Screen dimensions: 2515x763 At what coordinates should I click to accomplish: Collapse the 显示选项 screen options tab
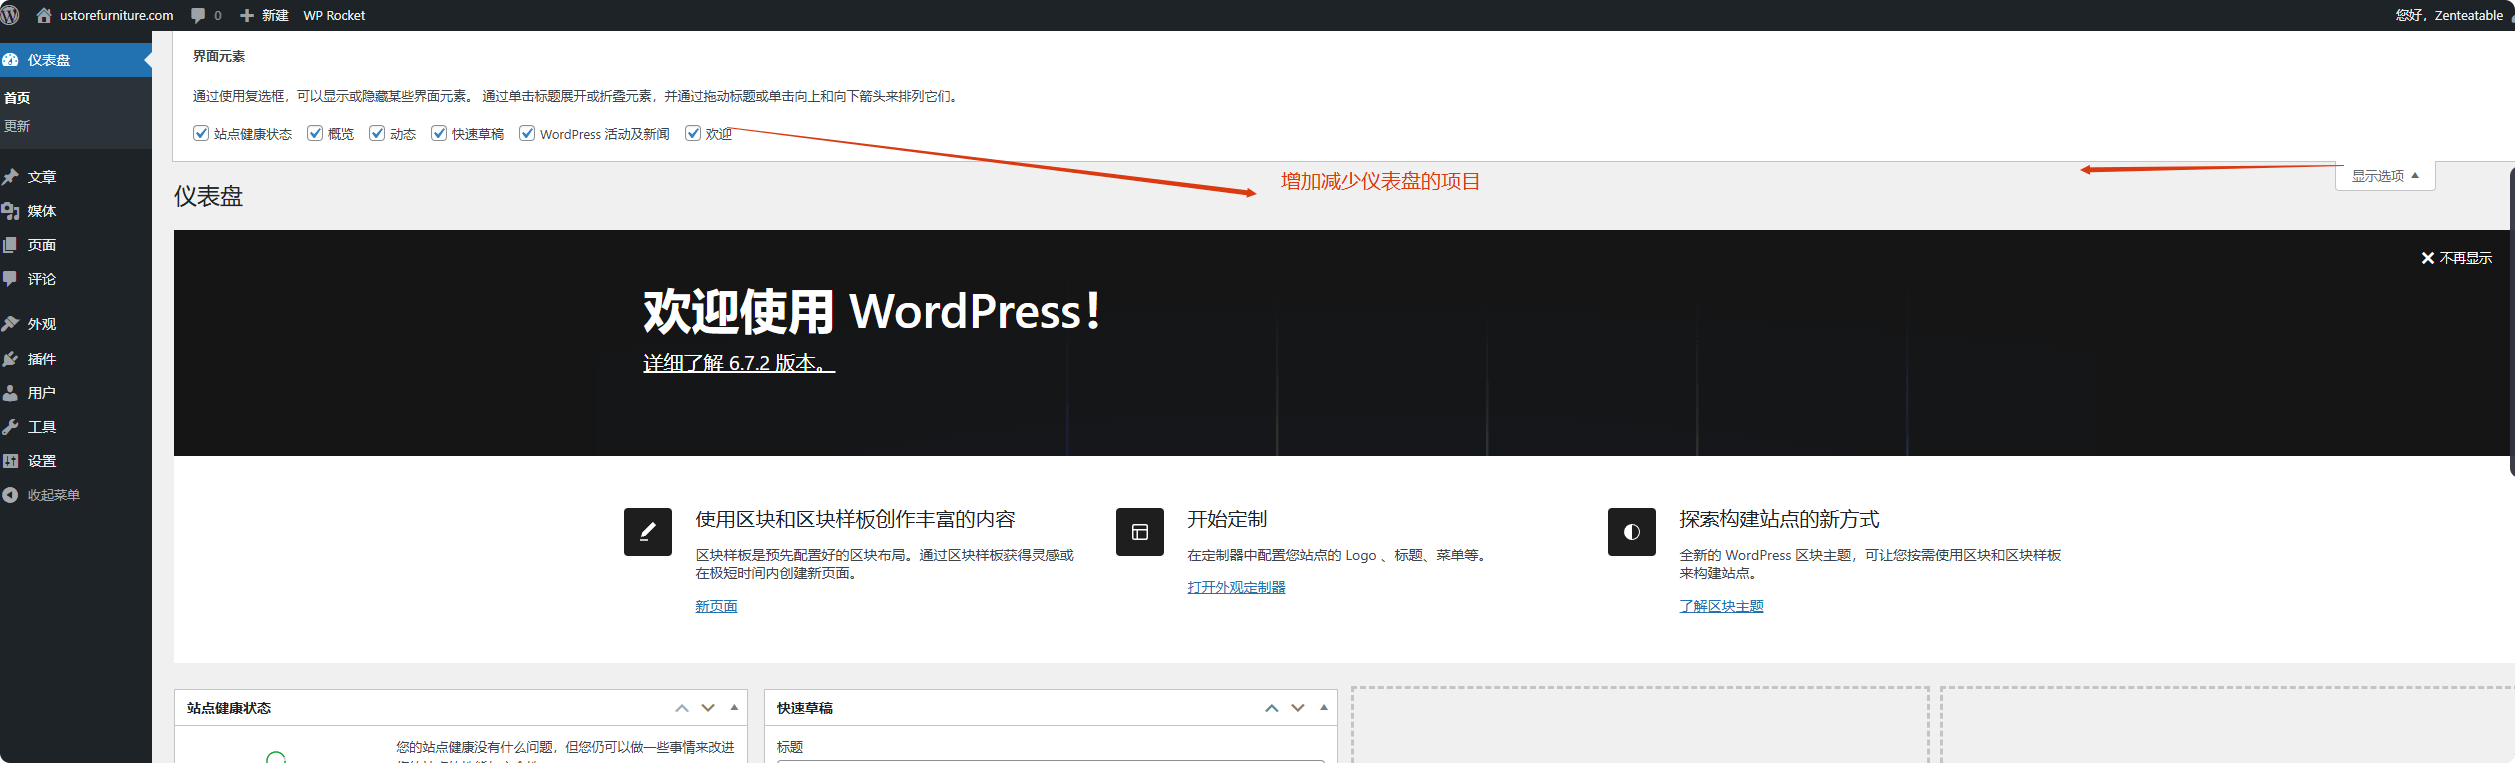tap(2385, 176)
